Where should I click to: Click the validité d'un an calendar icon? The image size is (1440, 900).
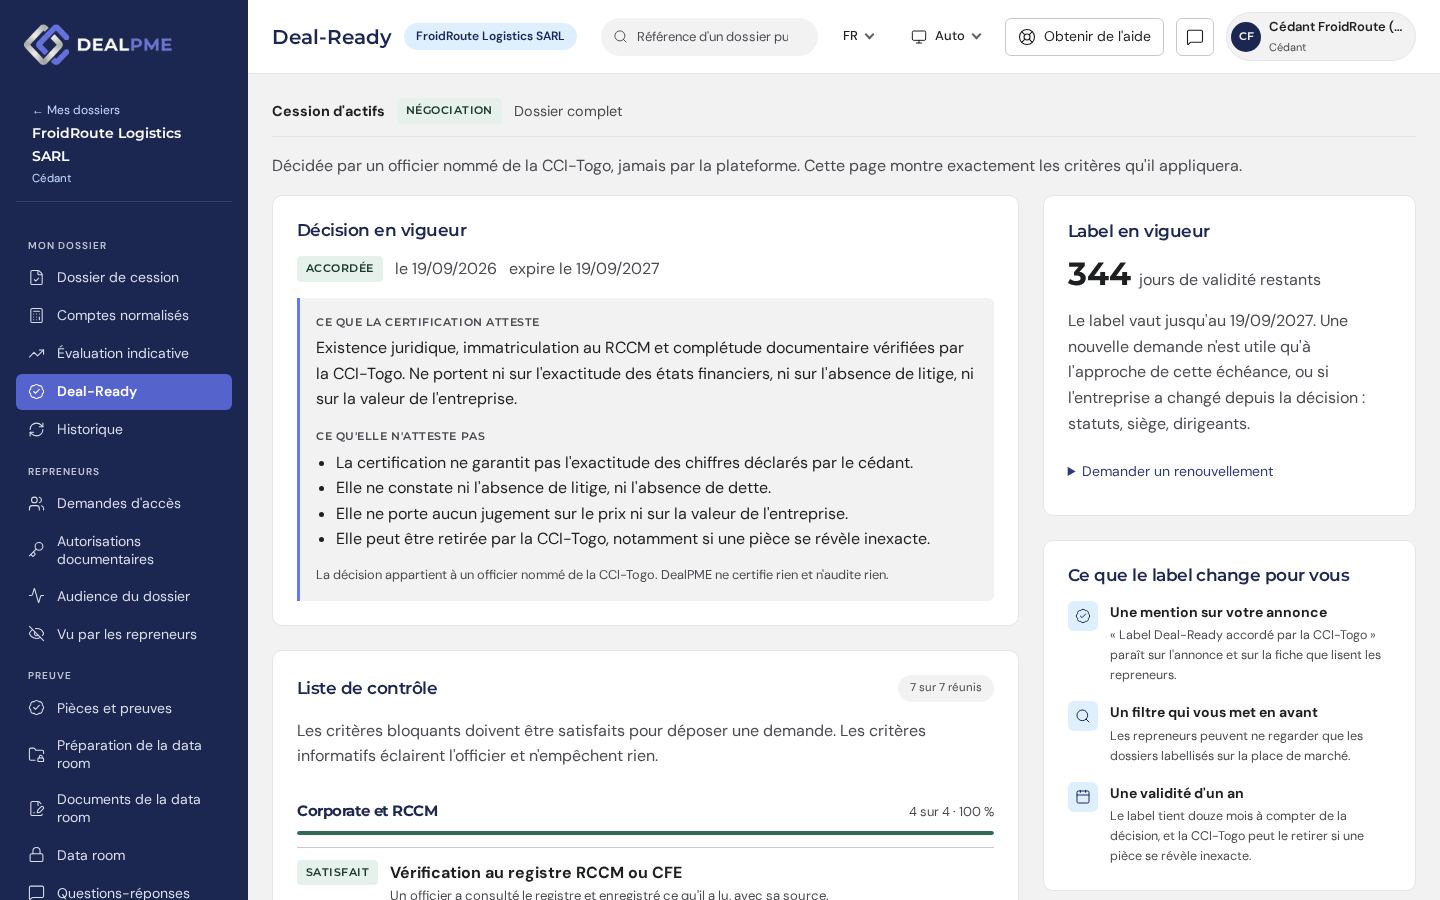[1083, 797]
